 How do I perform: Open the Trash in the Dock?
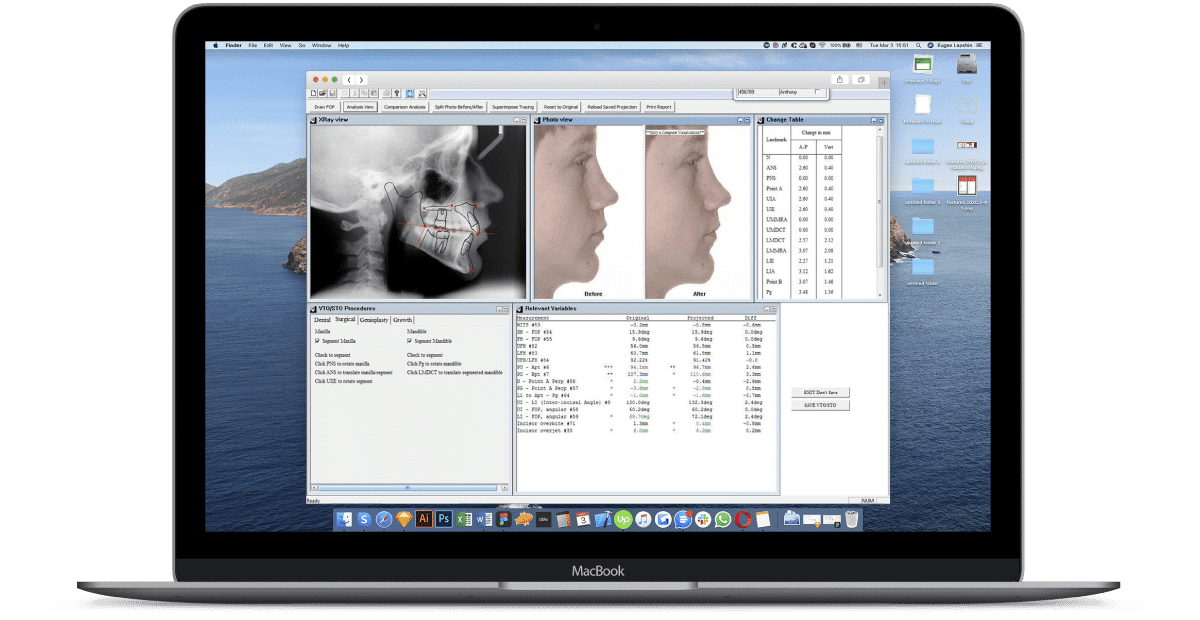pyautogui.click(x=851, y=519)
